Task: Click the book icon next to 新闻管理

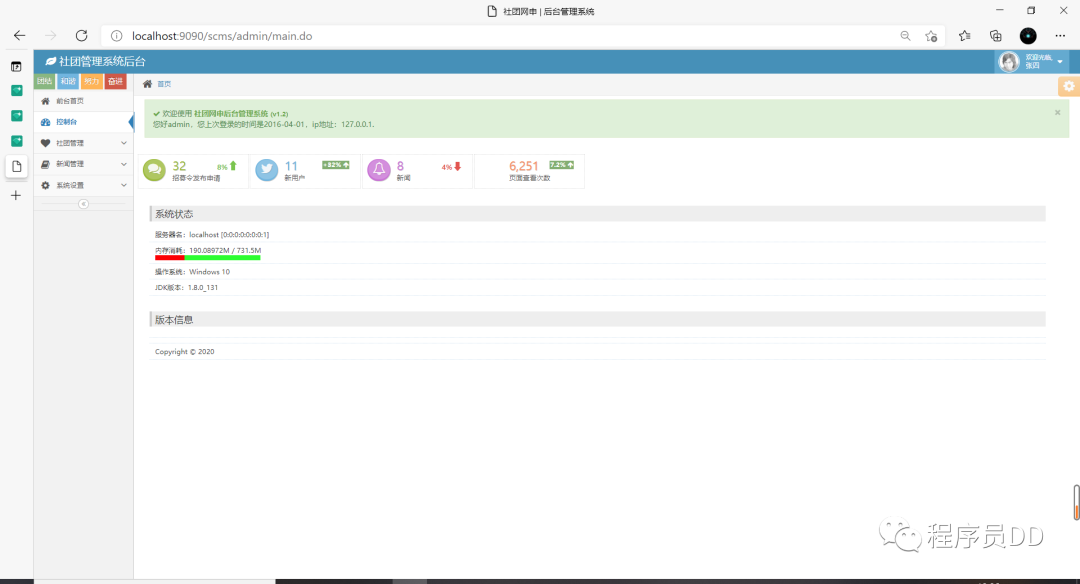Action: click(45, 164)
